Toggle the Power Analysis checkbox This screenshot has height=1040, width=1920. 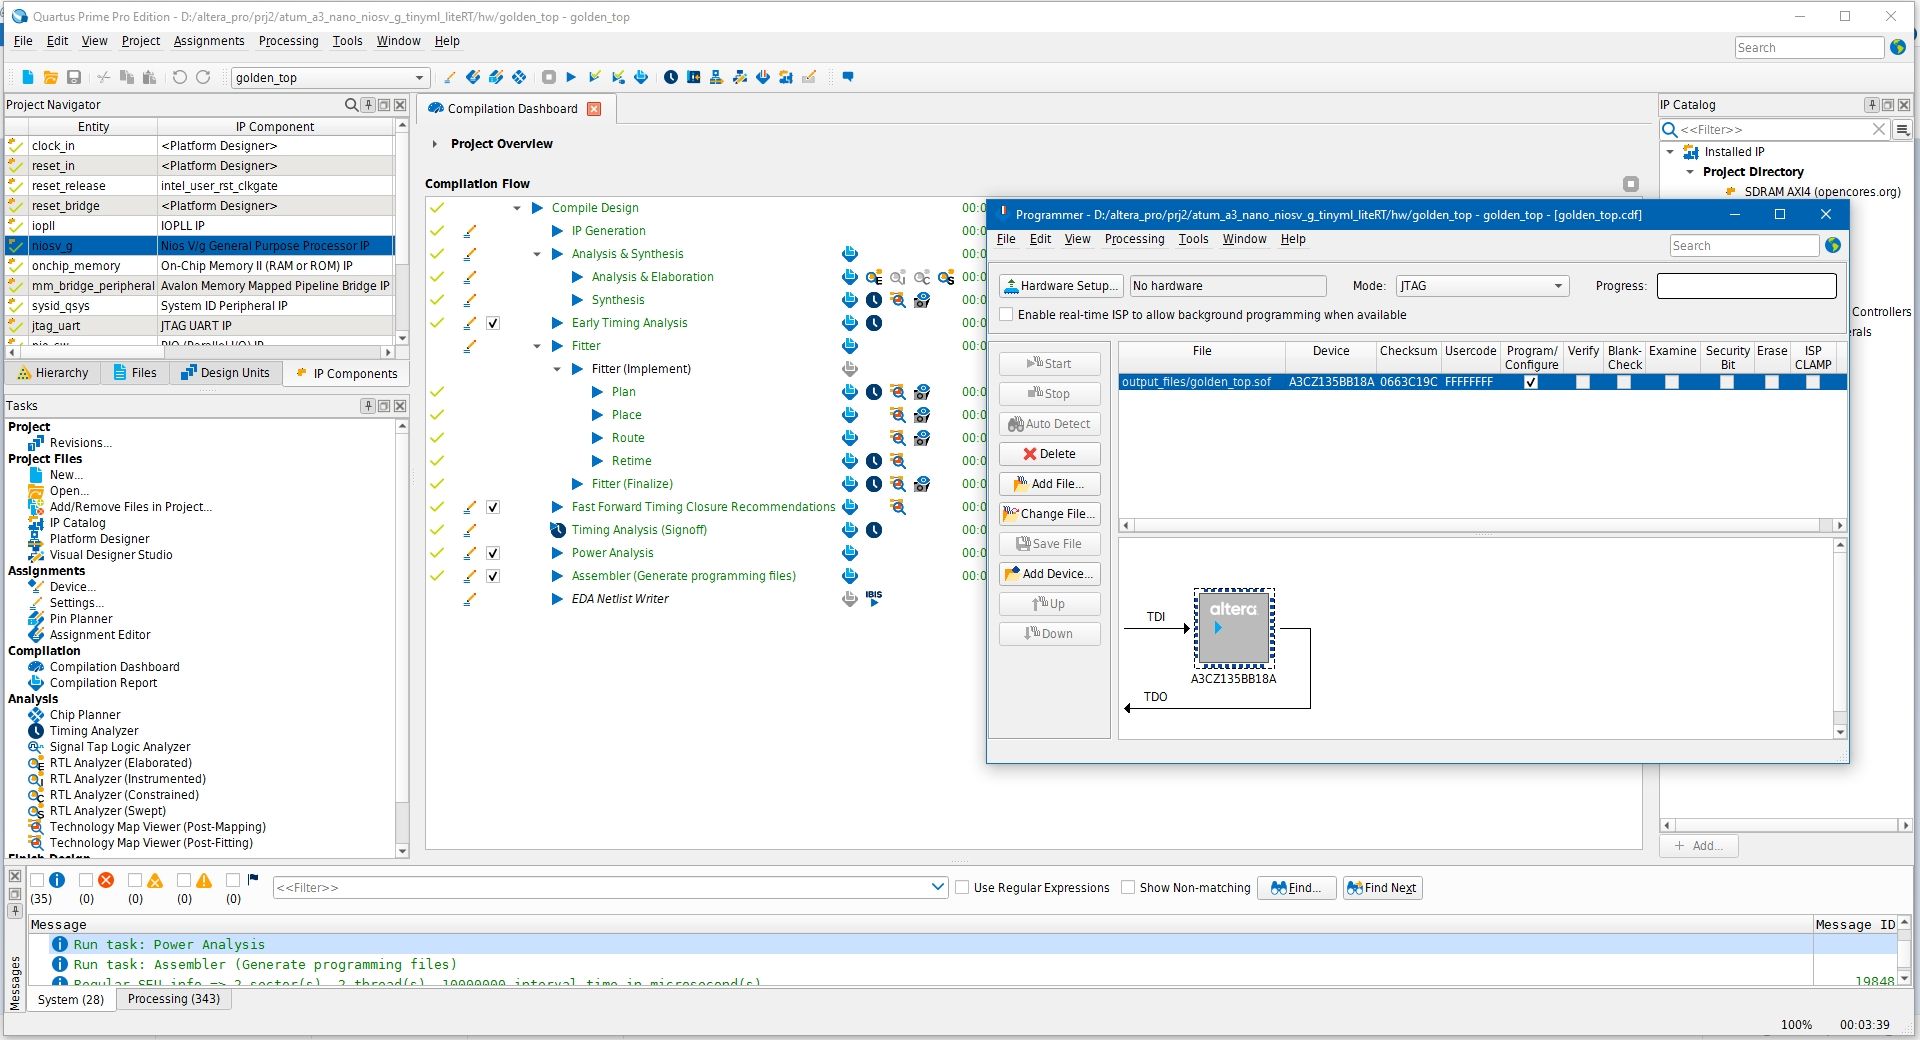pos(493,553)
